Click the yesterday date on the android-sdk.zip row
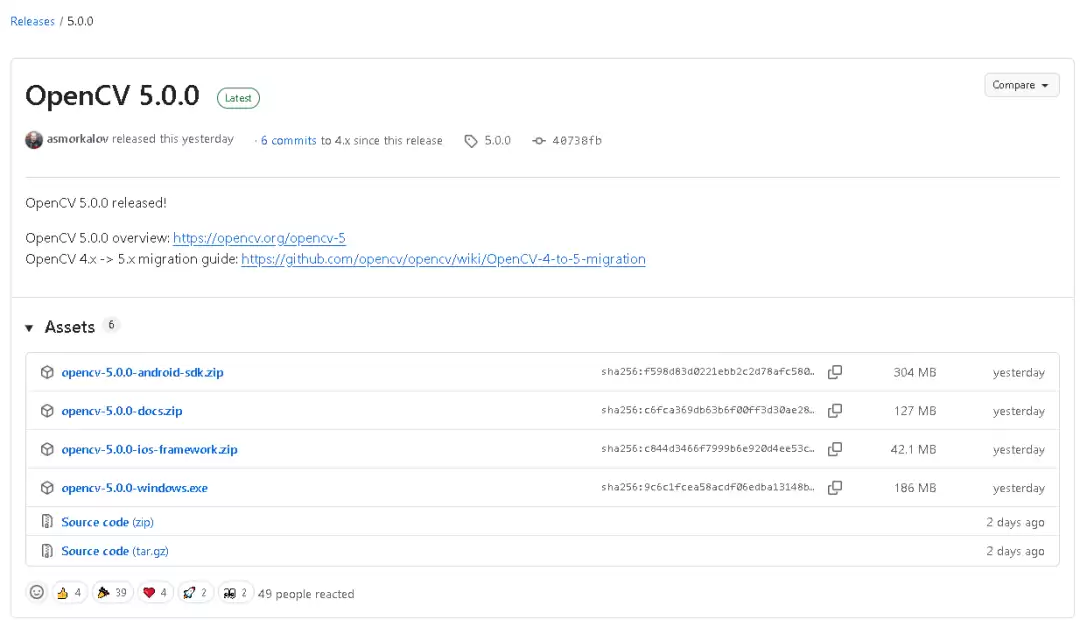 pos(1019,373)
